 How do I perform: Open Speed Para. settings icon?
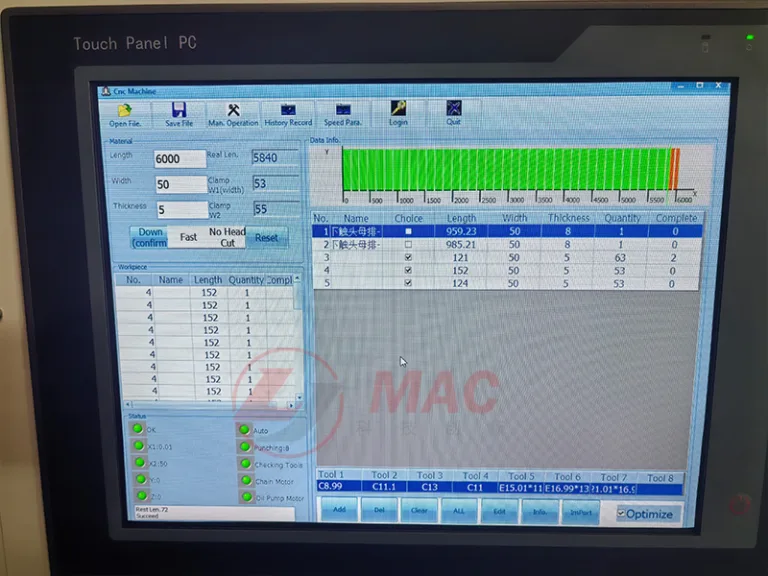343,110
